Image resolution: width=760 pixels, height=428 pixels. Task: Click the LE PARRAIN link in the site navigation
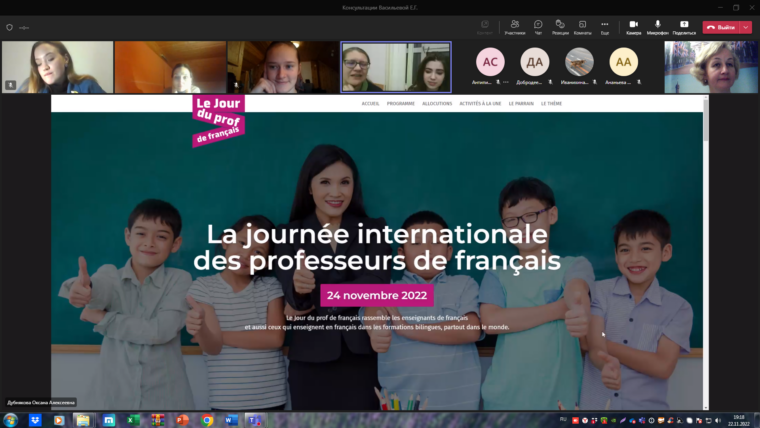click(x=520, y=103)
